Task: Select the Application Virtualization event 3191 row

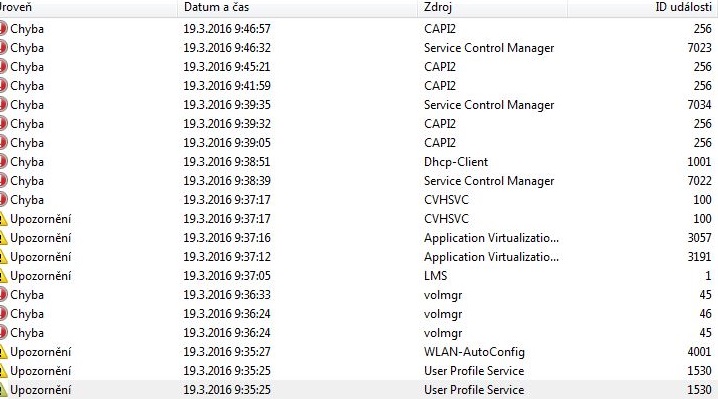Action: pos(359,257)
